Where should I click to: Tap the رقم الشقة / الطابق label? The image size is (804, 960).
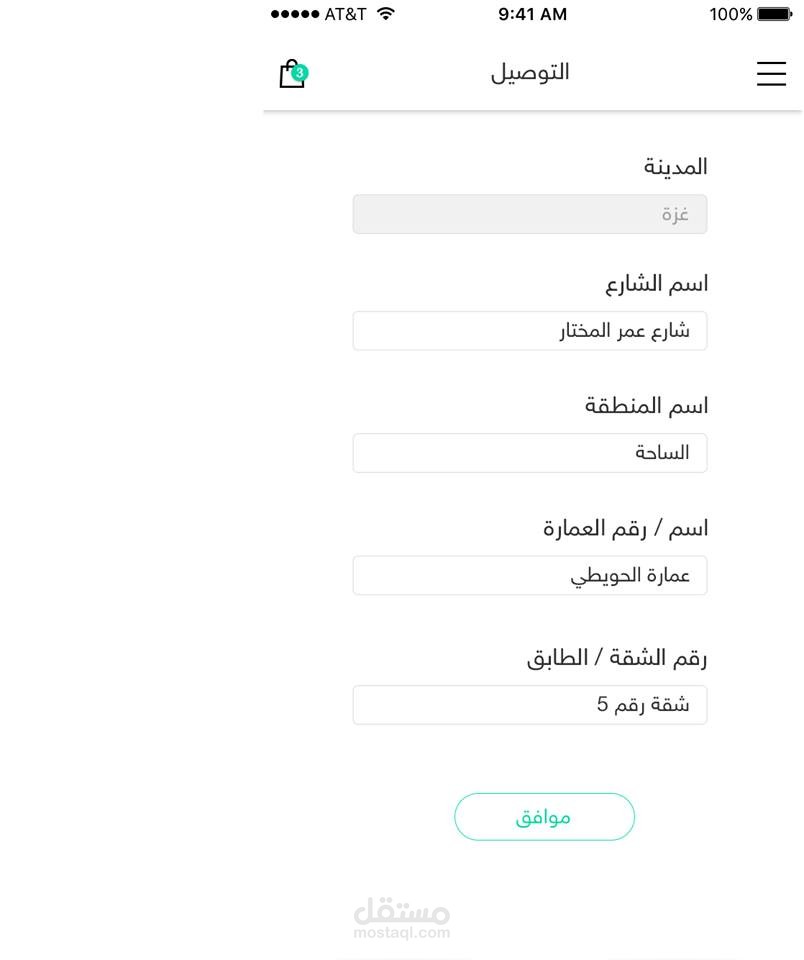[617, 658]
